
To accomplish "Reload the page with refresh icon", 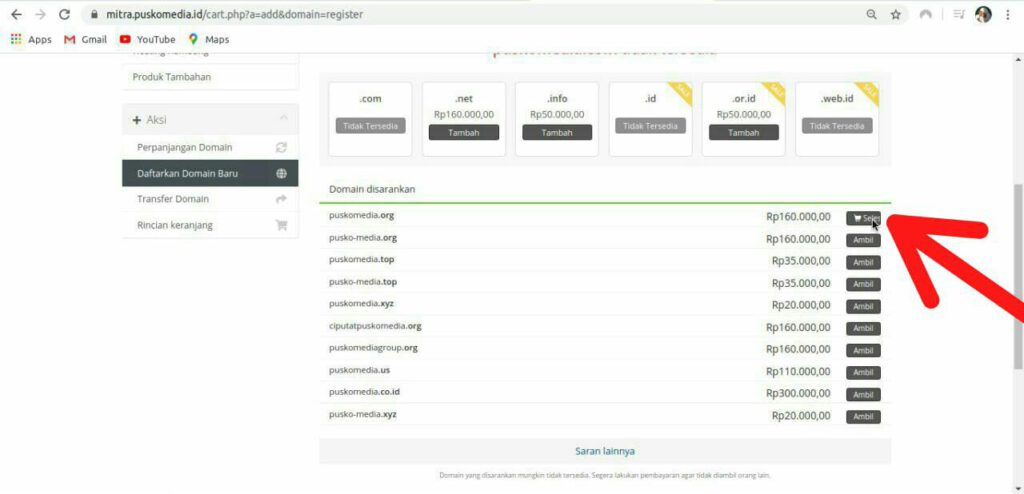I will click(64, 14).
